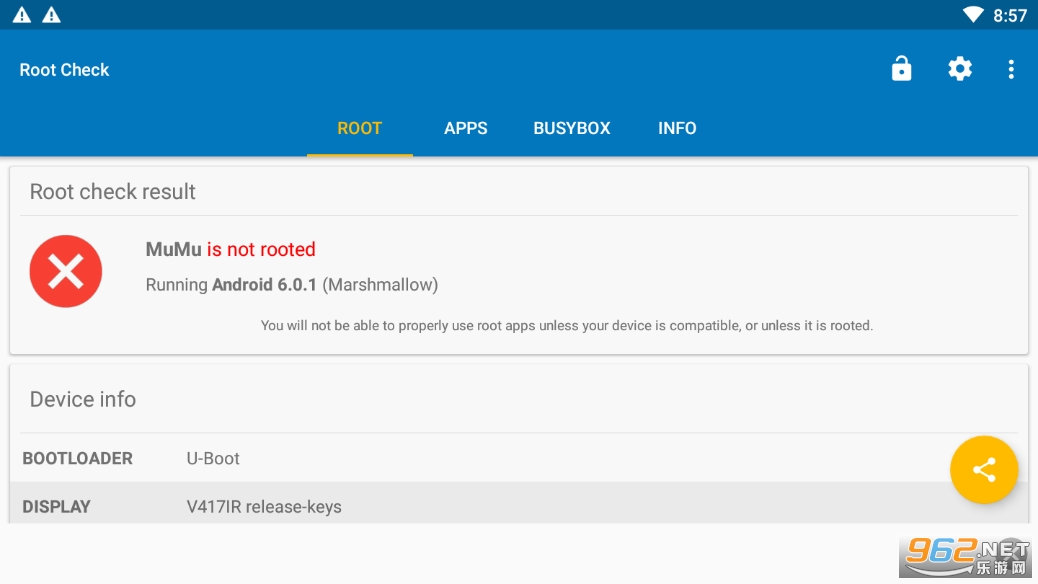Tap the red X not-rooted icon
Image resolution: width=1038 pixels, height=584 pixels.
(x=66, y=271)
